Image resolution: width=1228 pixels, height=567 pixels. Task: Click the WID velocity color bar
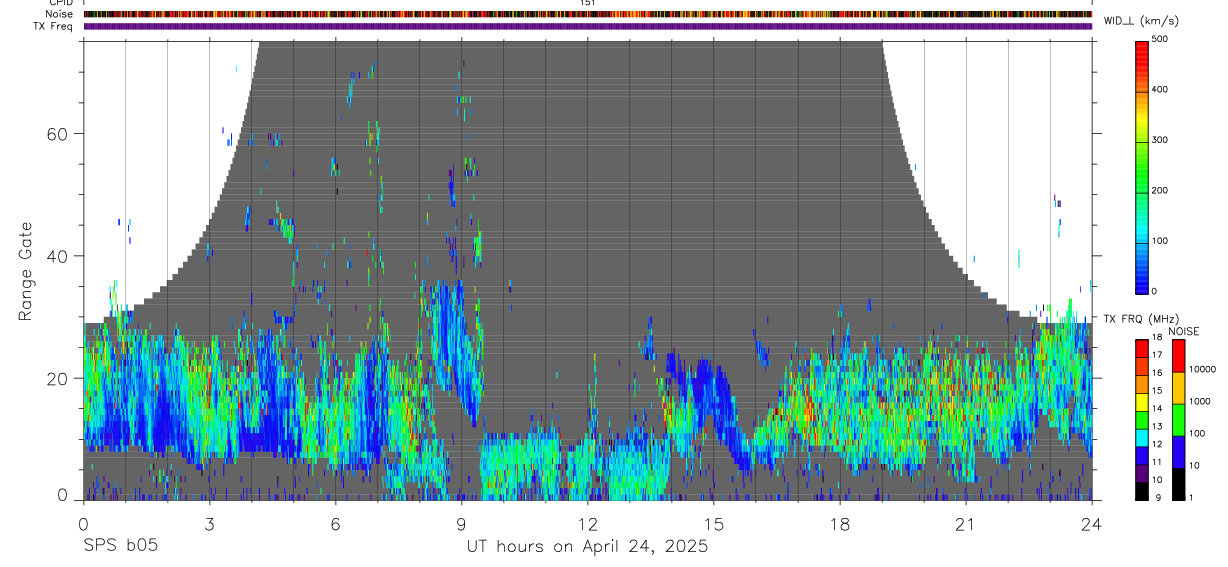coord(1142,166)
